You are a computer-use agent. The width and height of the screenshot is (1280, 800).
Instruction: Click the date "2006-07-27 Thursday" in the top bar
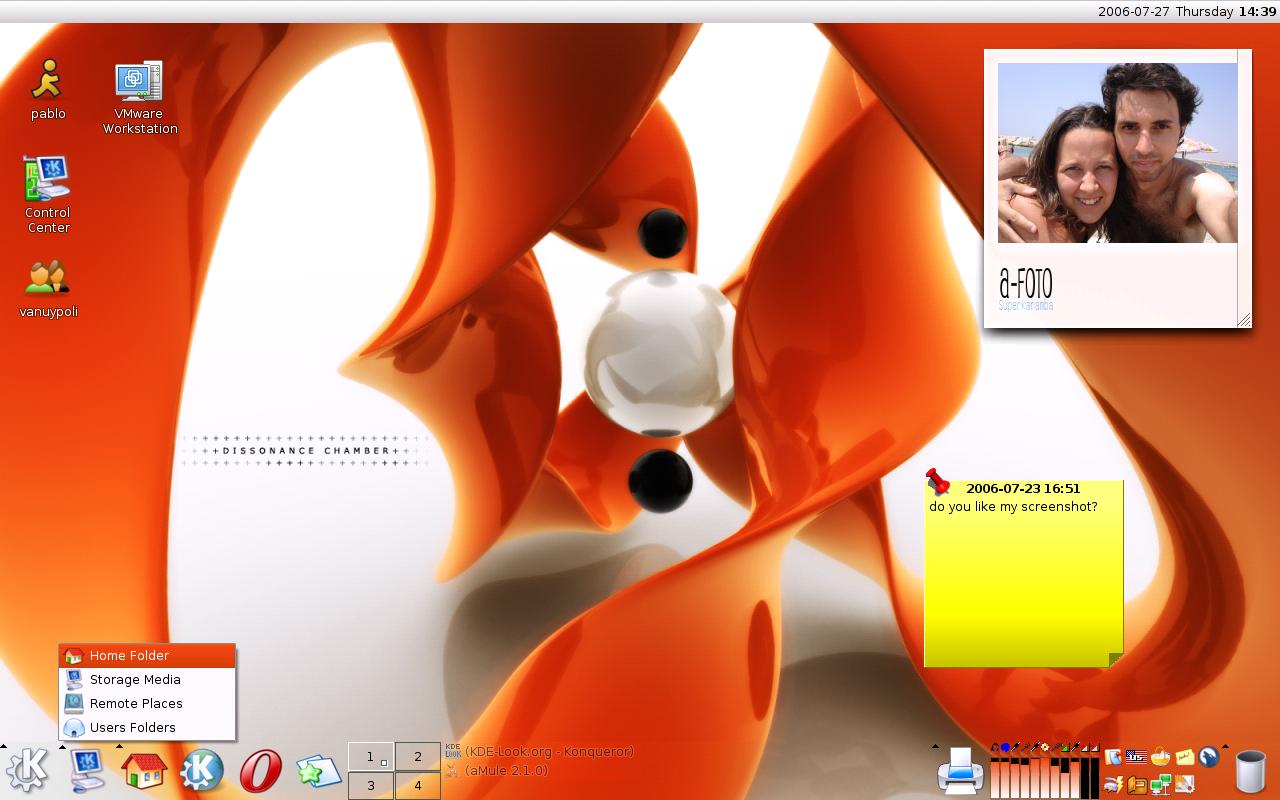(x=1165, y=12)
